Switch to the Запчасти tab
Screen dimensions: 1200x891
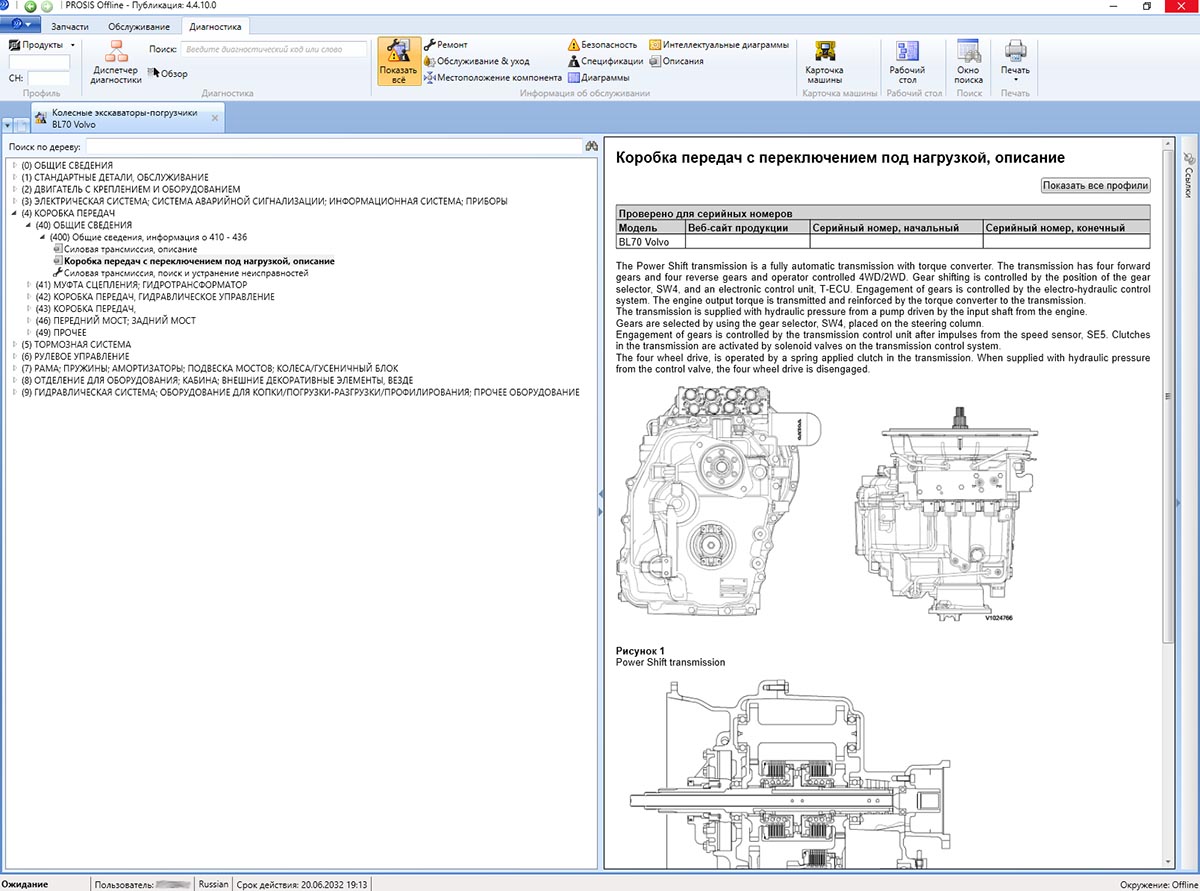click(x=71, y=26)
